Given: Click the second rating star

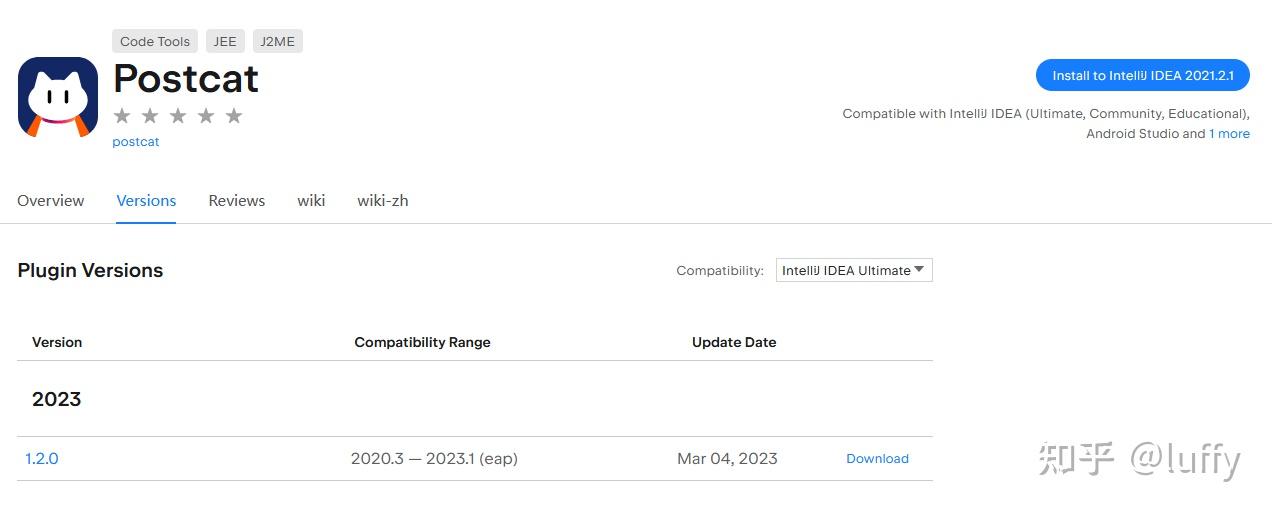Looking at the screenshot, I should tap(150, 116).
